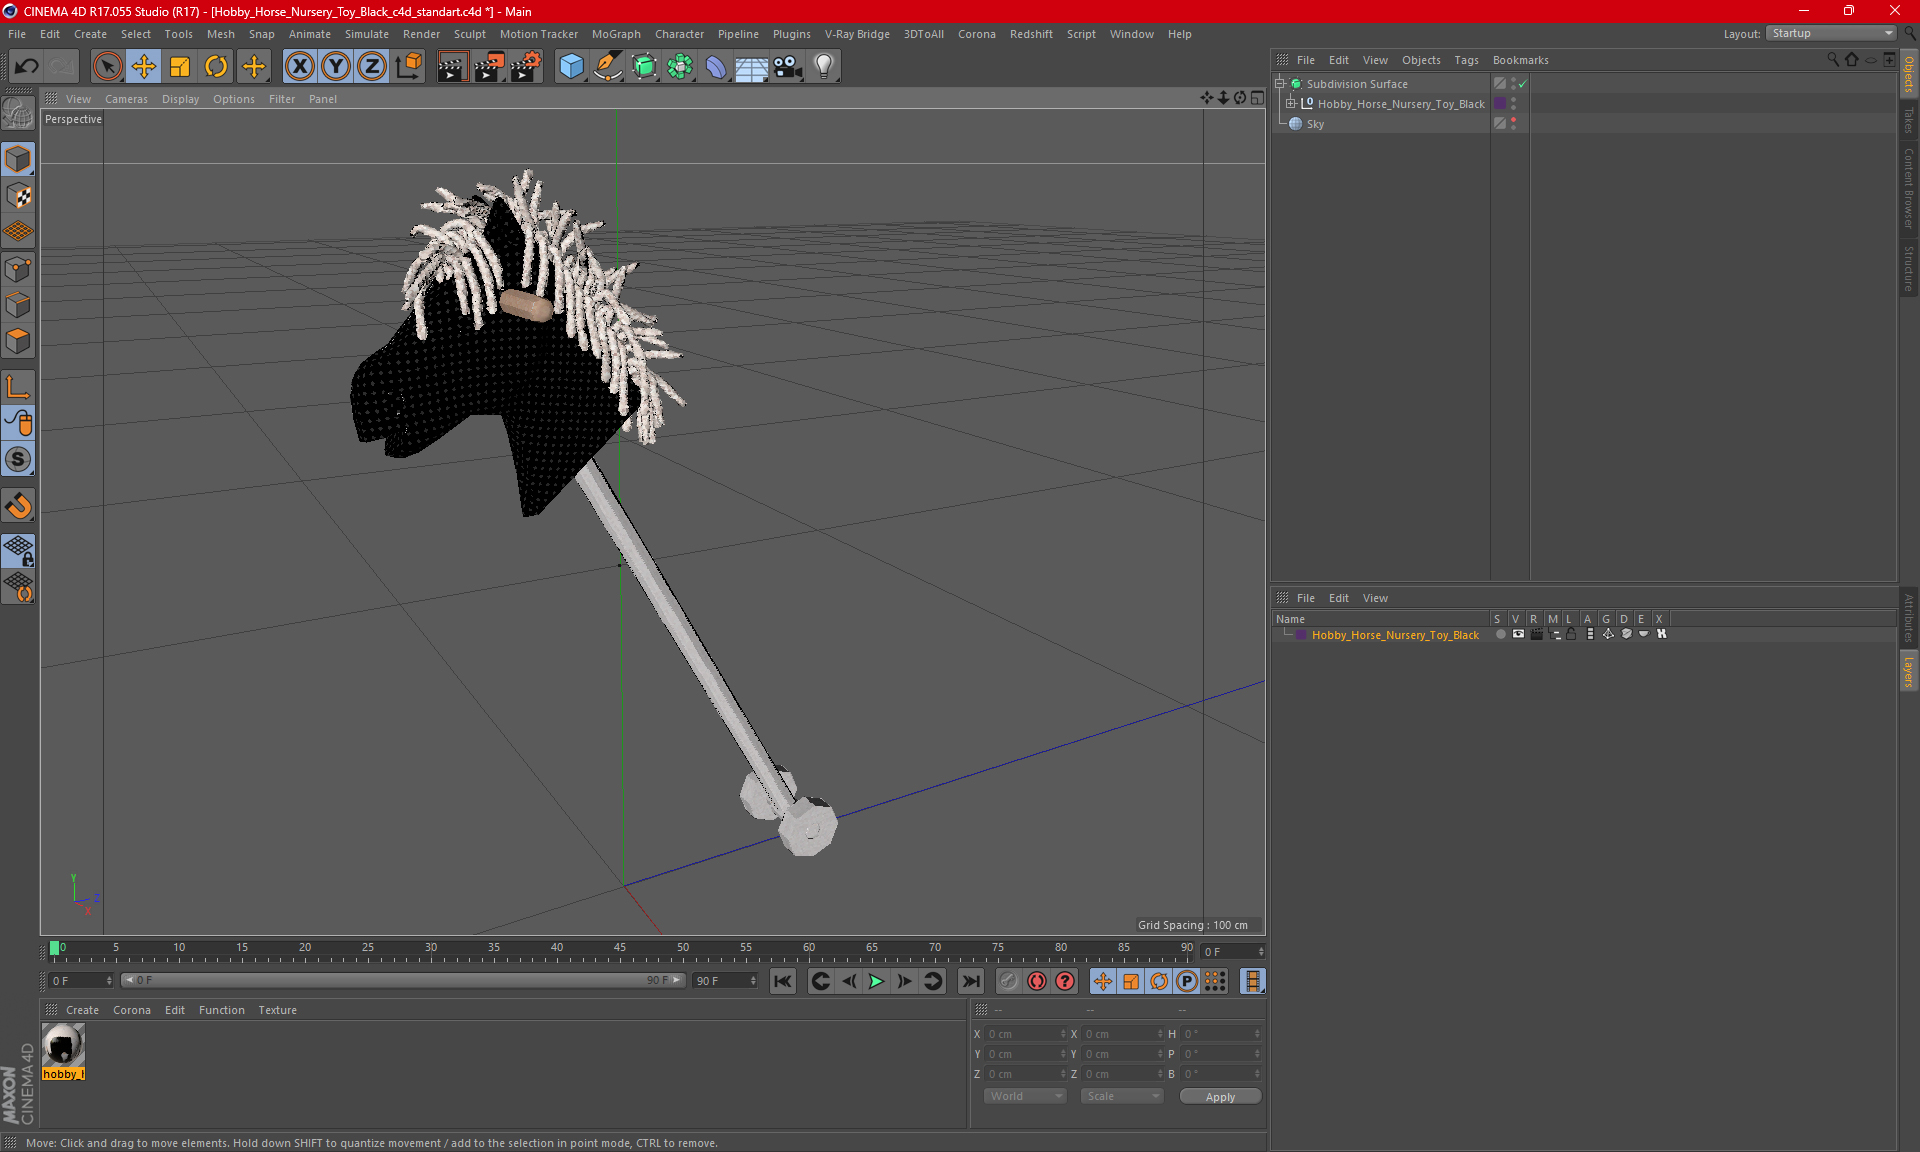Expand Hobby_Horse_Nursery_Toy_Black object tree
The width and height of the screenshot is (1920, 1152).
click(1291, 103)
